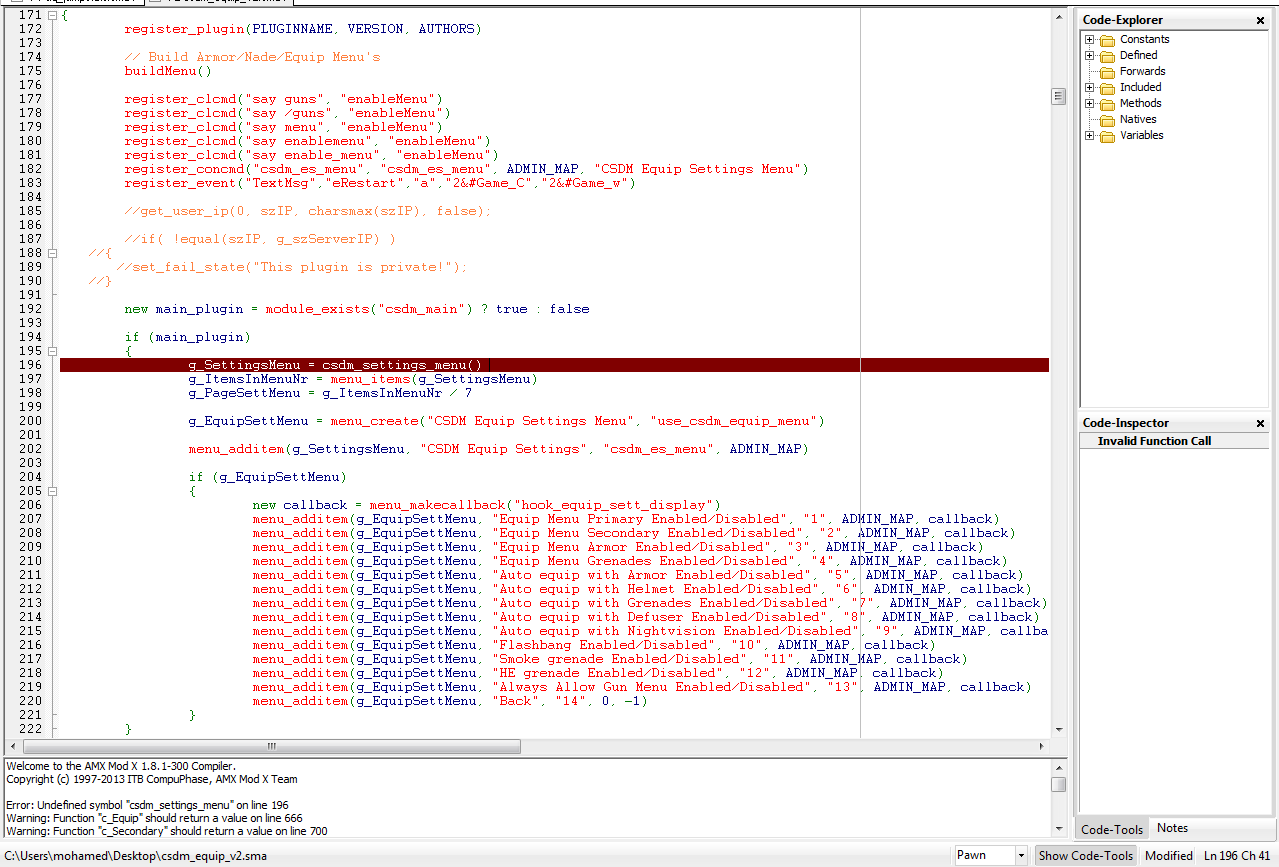Image resolution: width=1279 pixels, height=867 pixels.
Task: Click the AMX Mod X Compiler welcome line
Action: [x=121, y=766]
